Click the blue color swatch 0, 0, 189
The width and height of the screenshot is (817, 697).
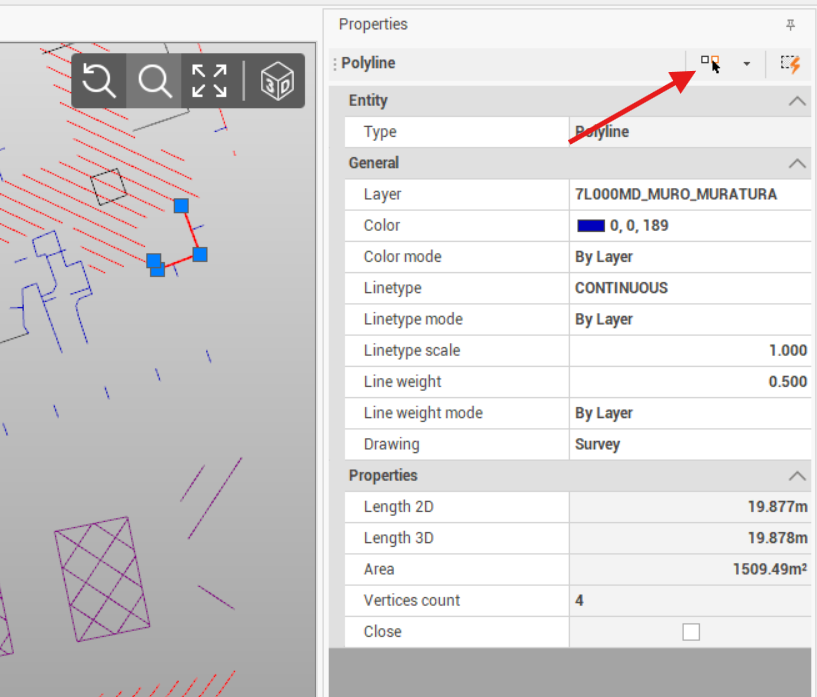coord(591,226)
